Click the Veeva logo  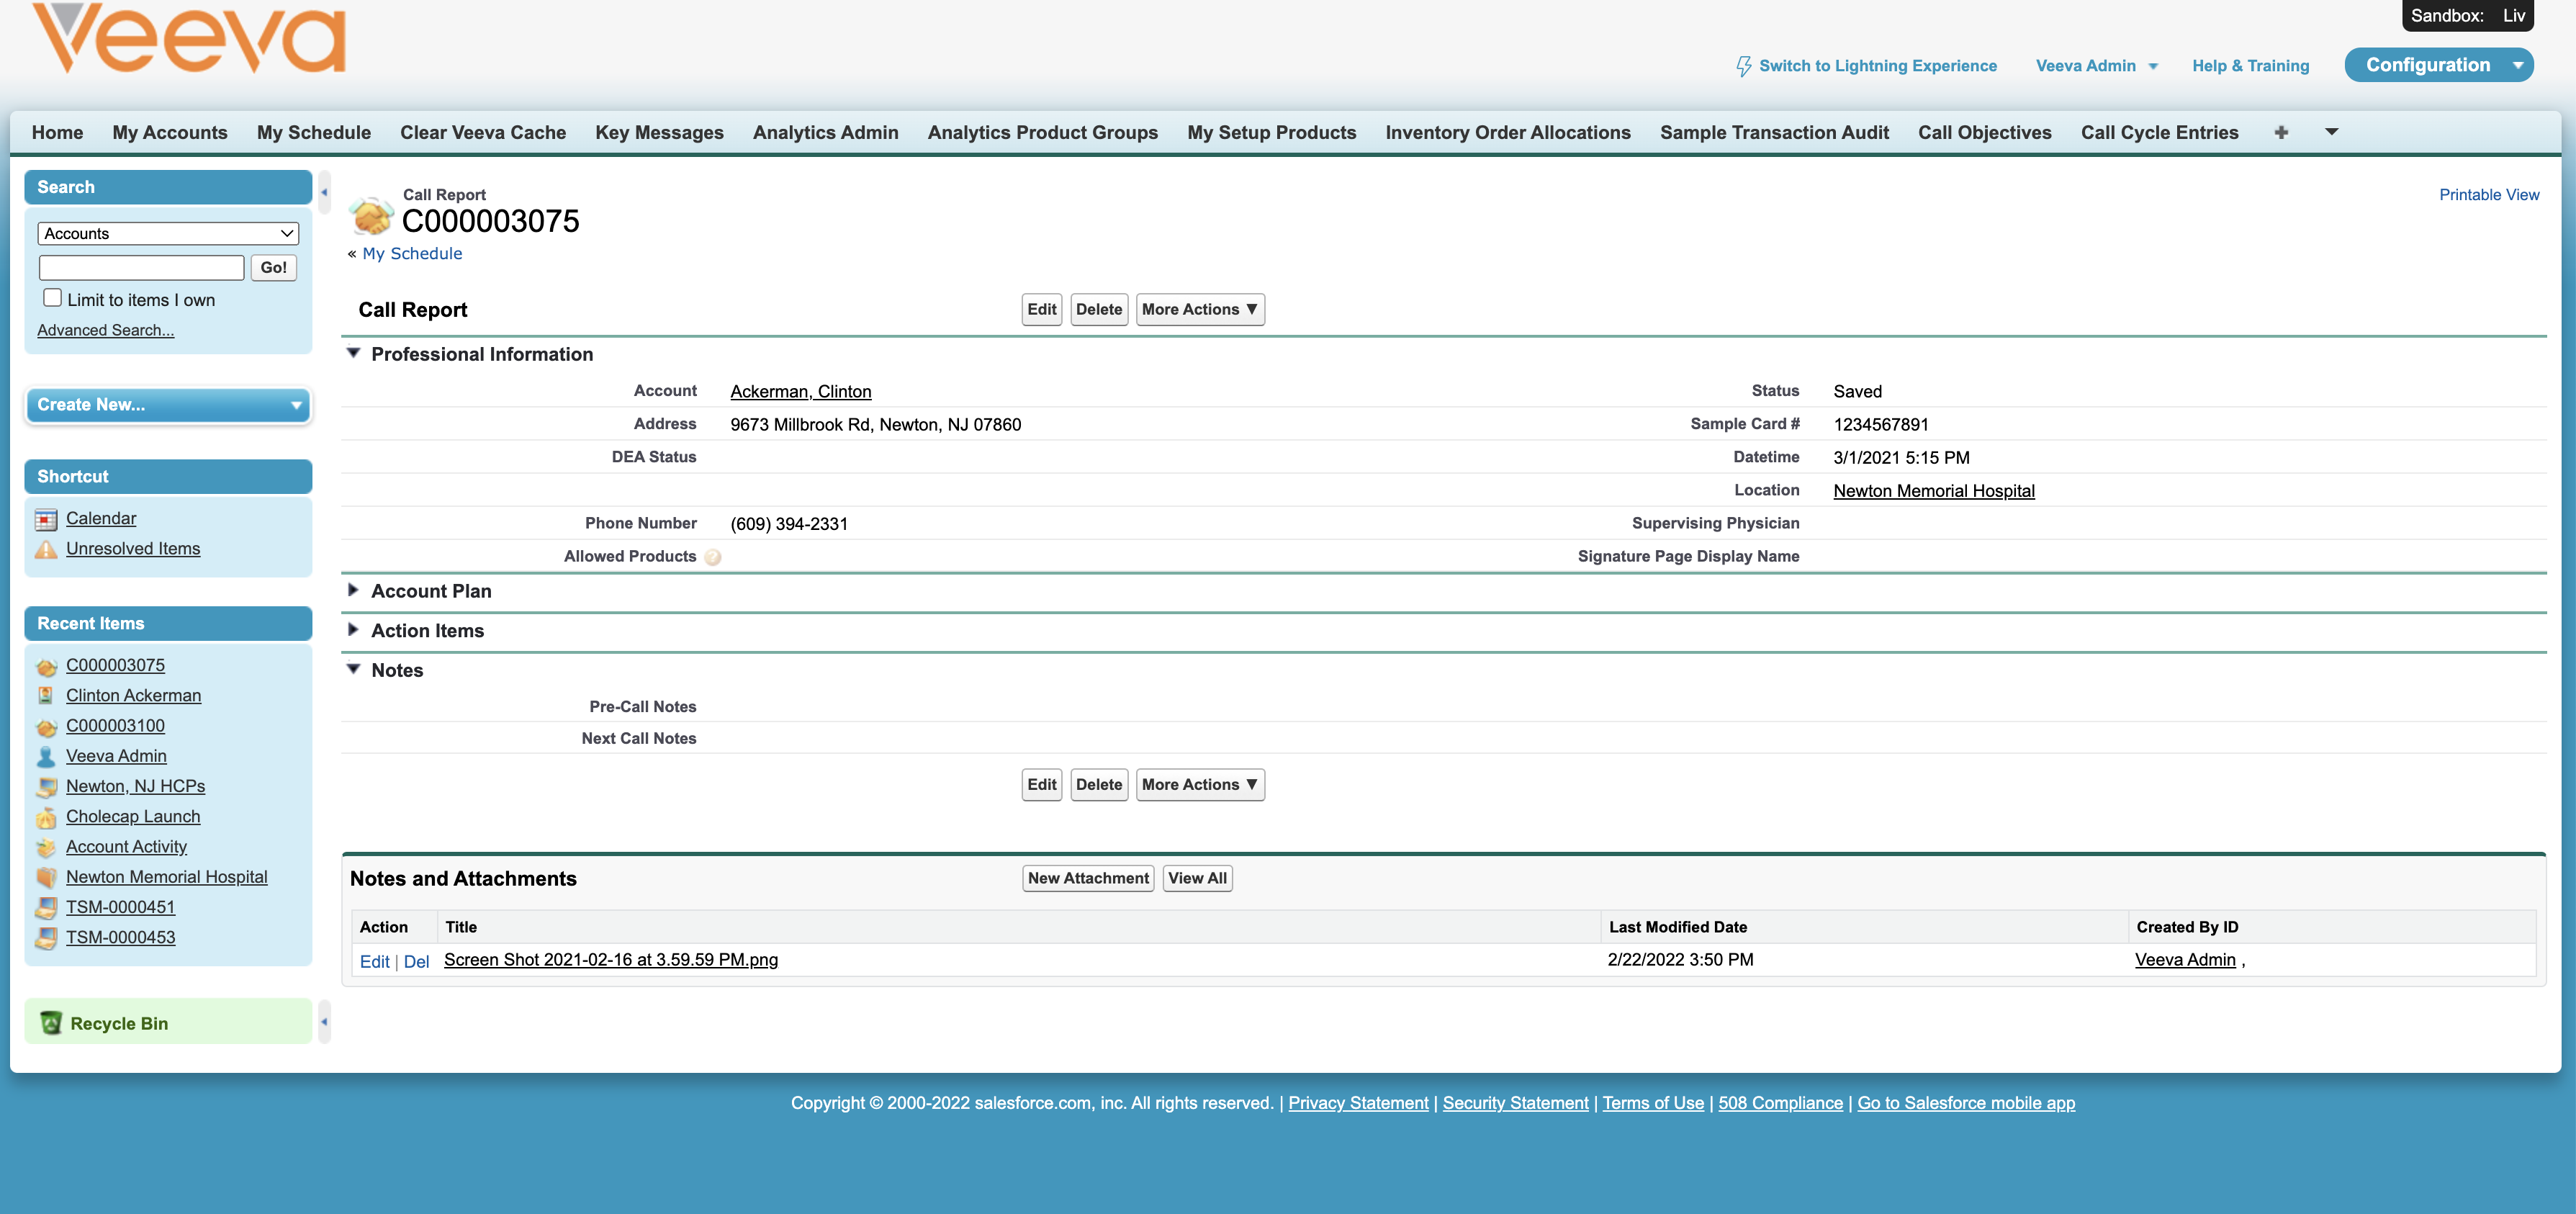(188, 40)
